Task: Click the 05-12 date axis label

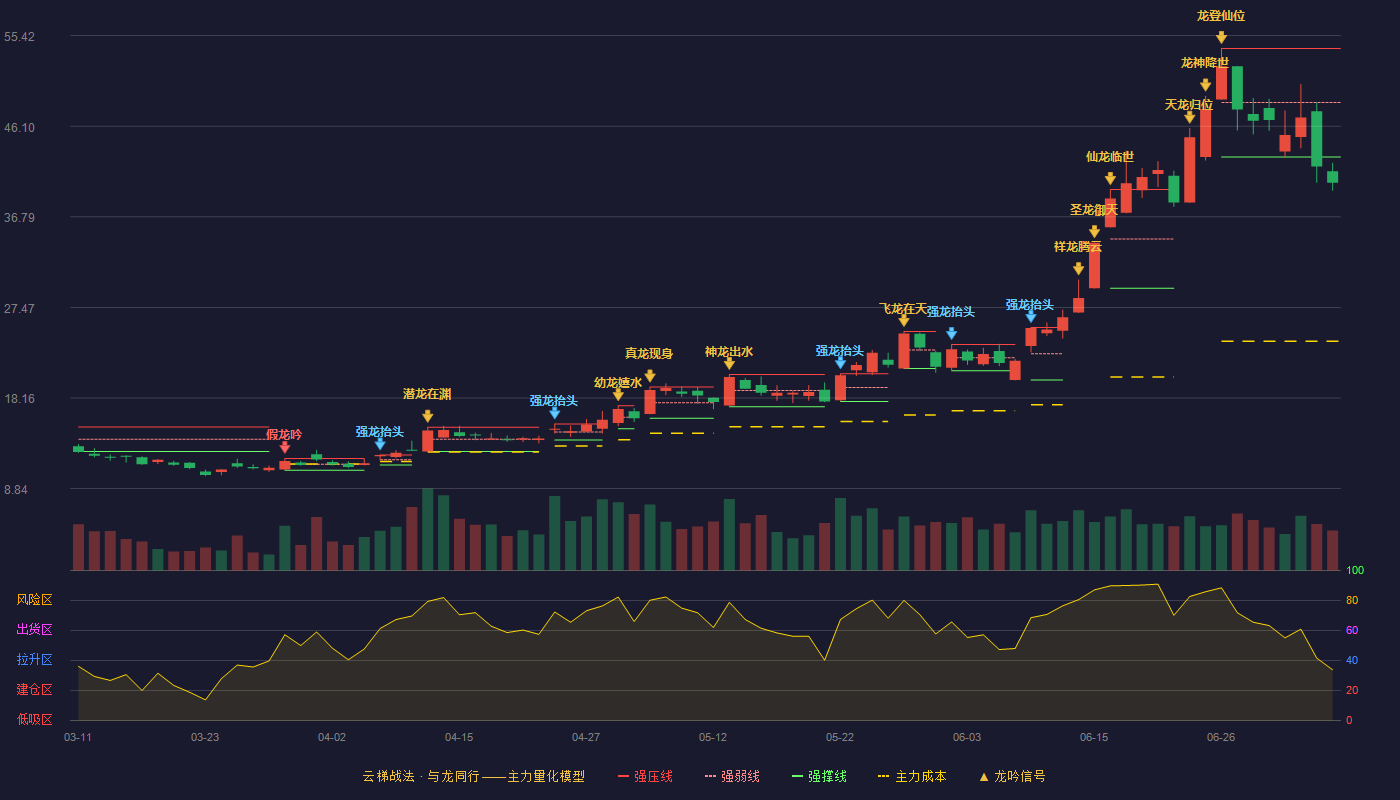Action: 713,737
